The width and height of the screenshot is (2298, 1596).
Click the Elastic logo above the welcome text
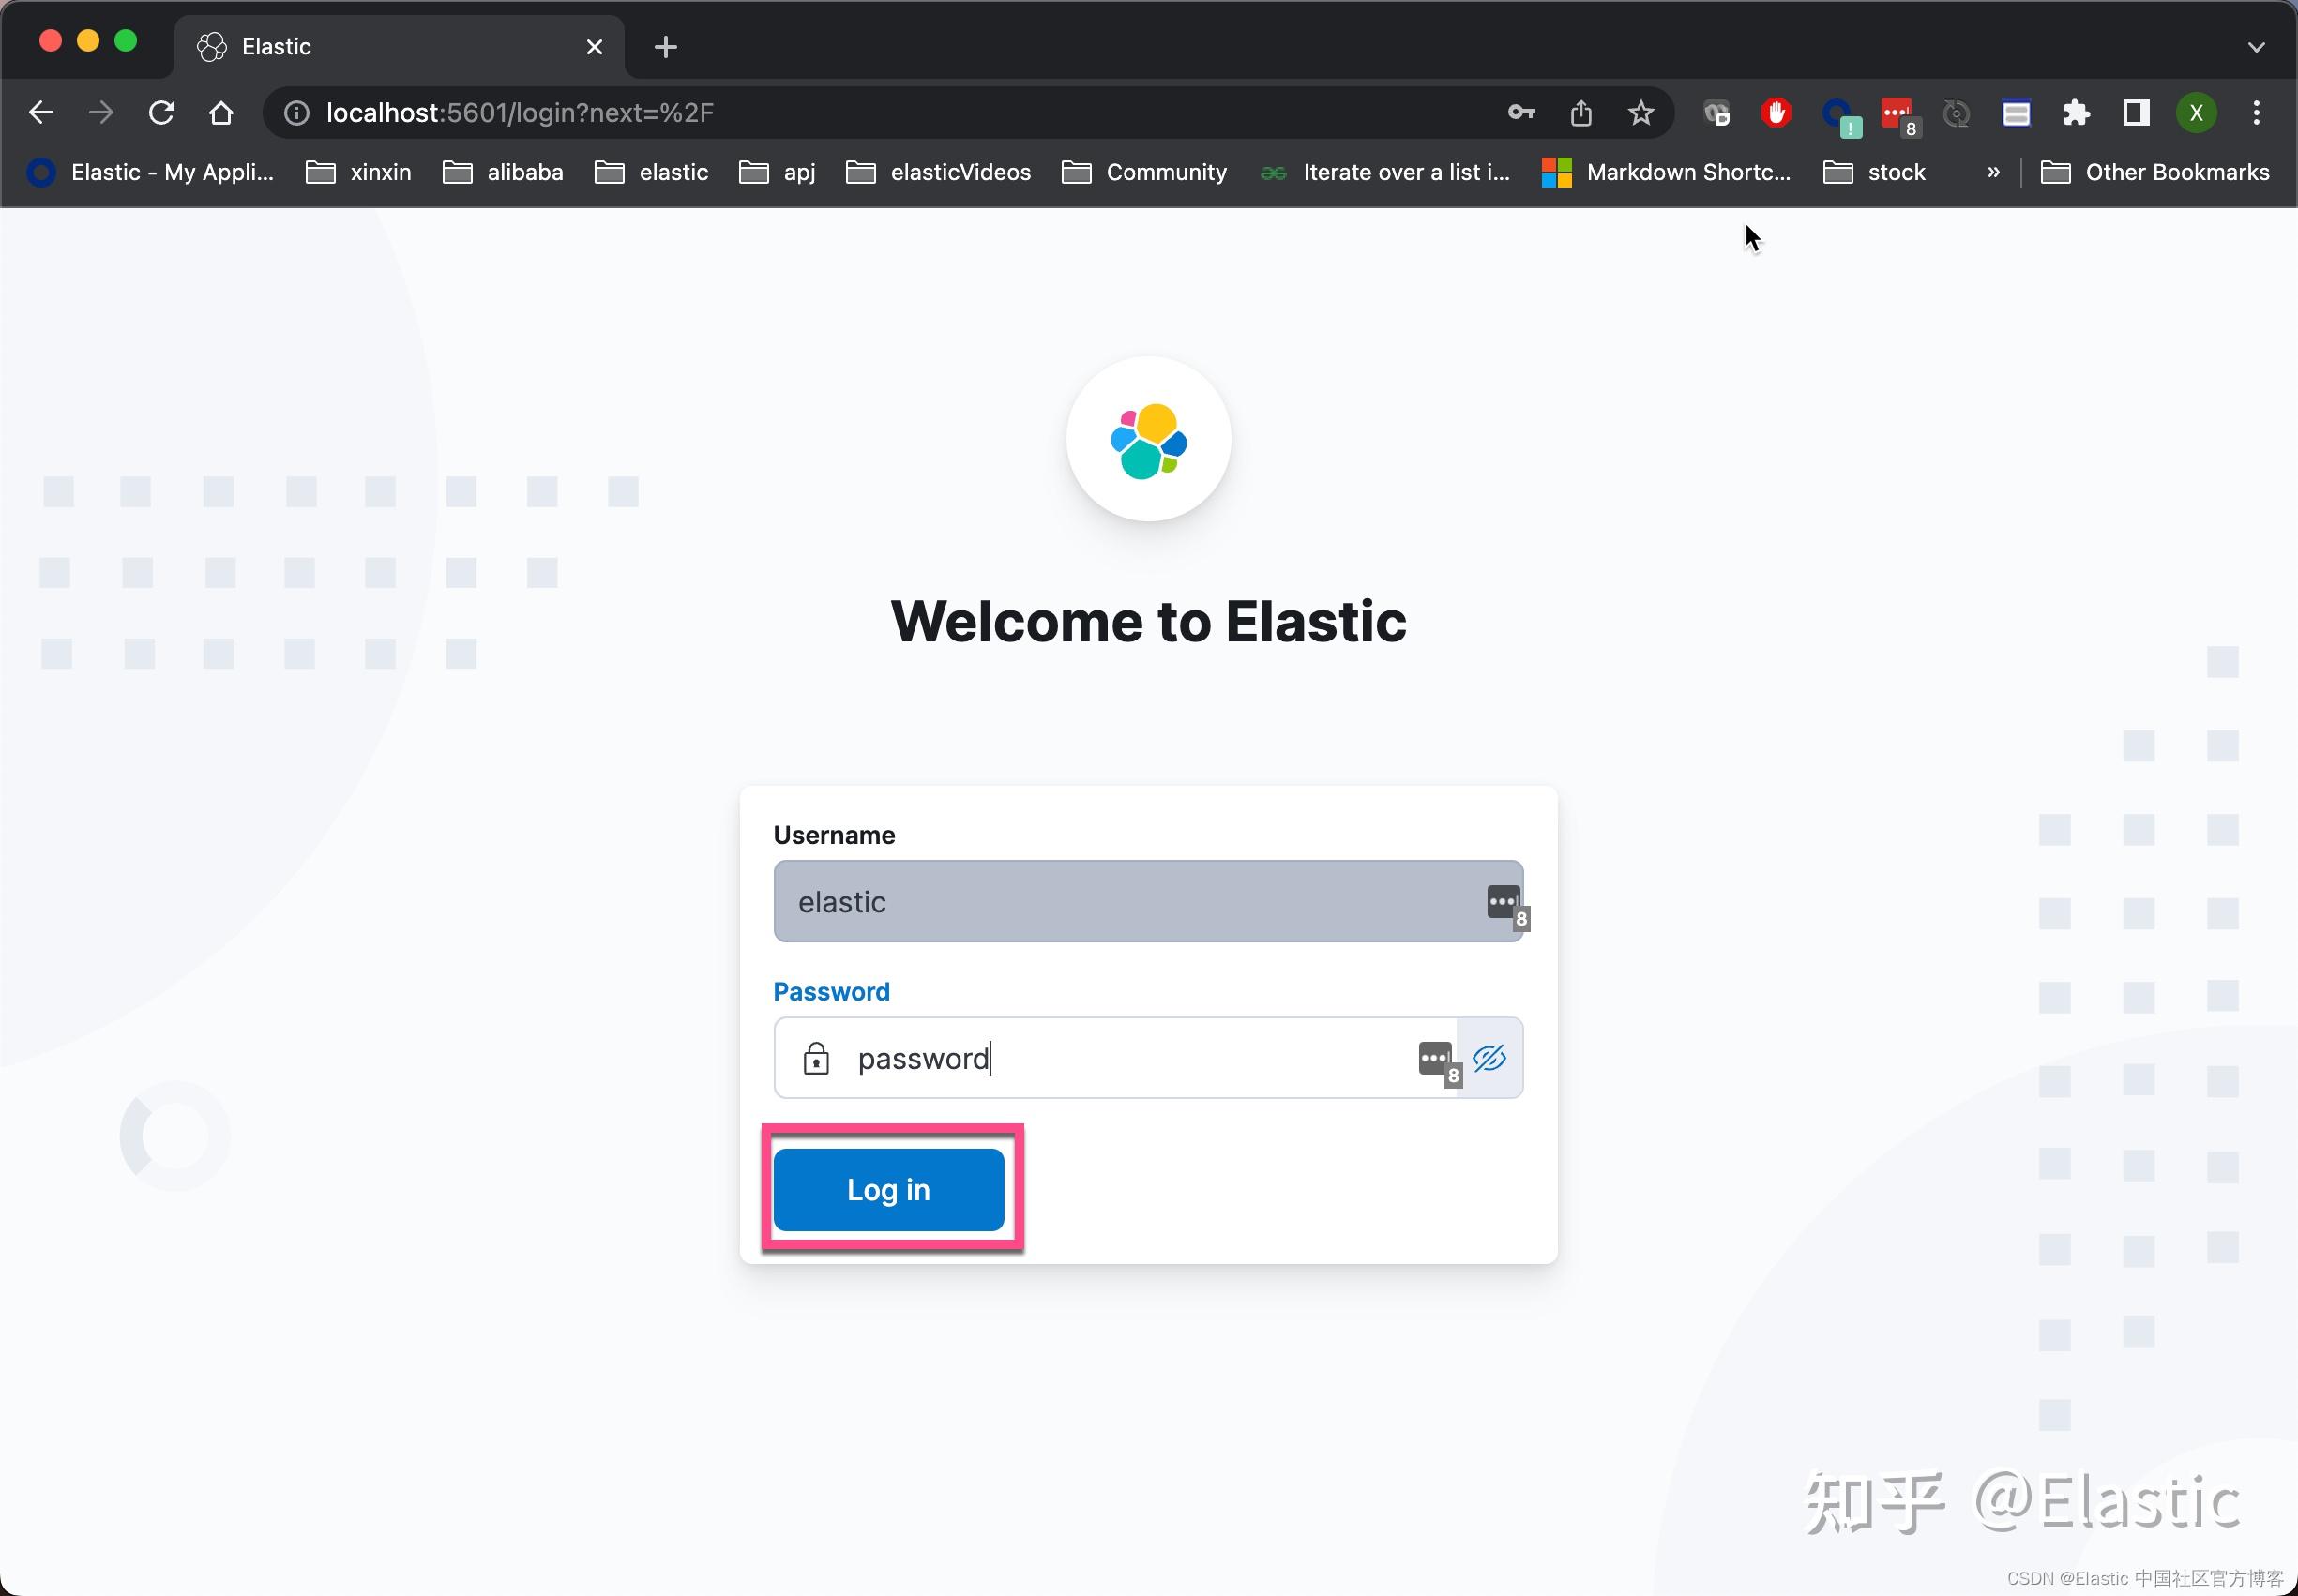coord(1148,440)
